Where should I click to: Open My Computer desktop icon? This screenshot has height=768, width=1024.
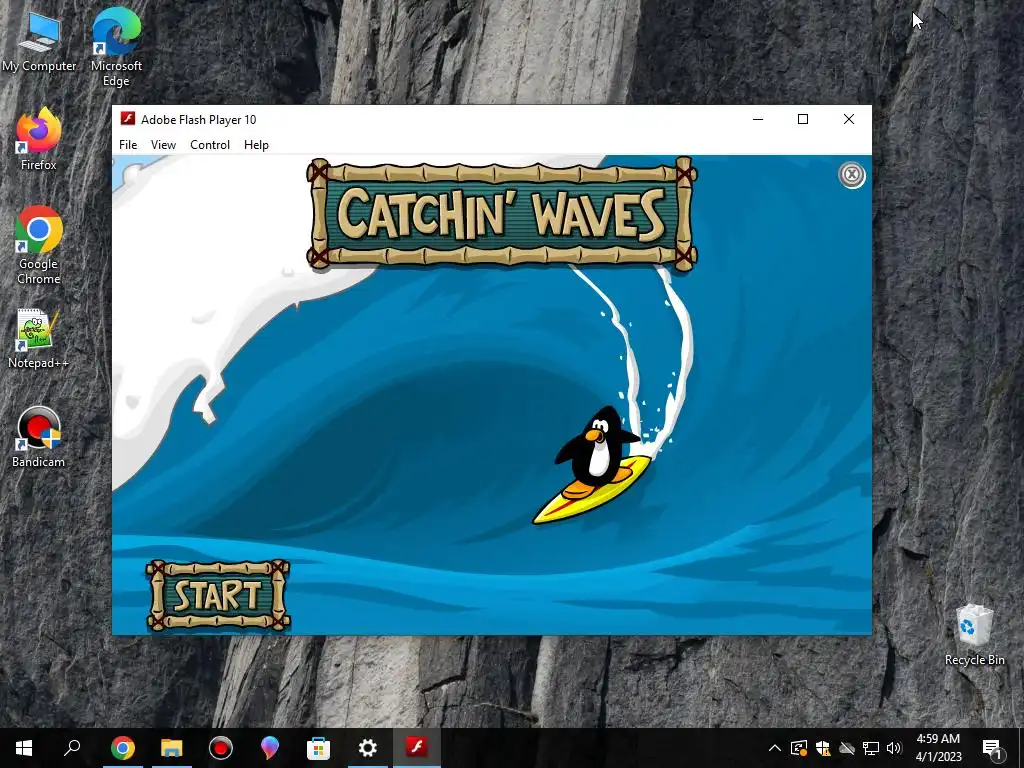39,42
